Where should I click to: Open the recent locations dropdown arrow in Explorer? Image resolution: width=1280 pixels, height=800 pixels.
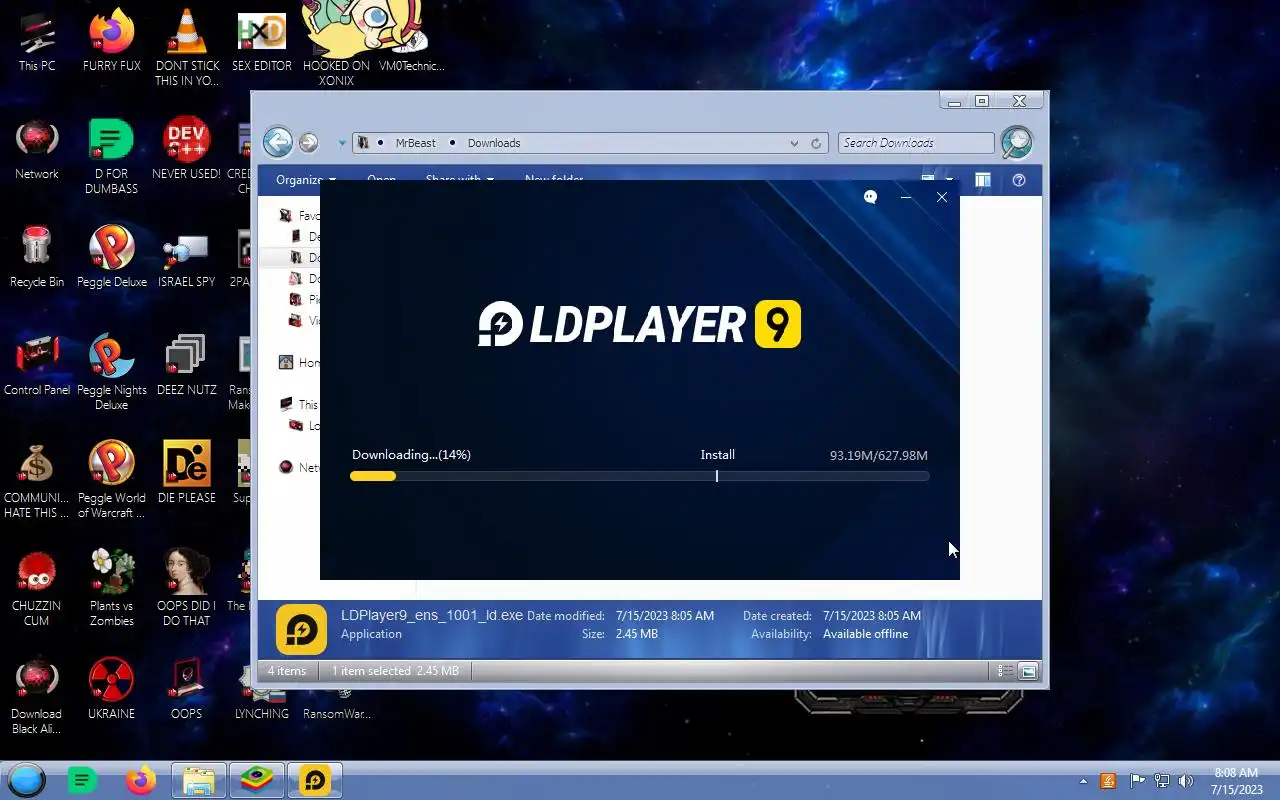click(341, 143)
